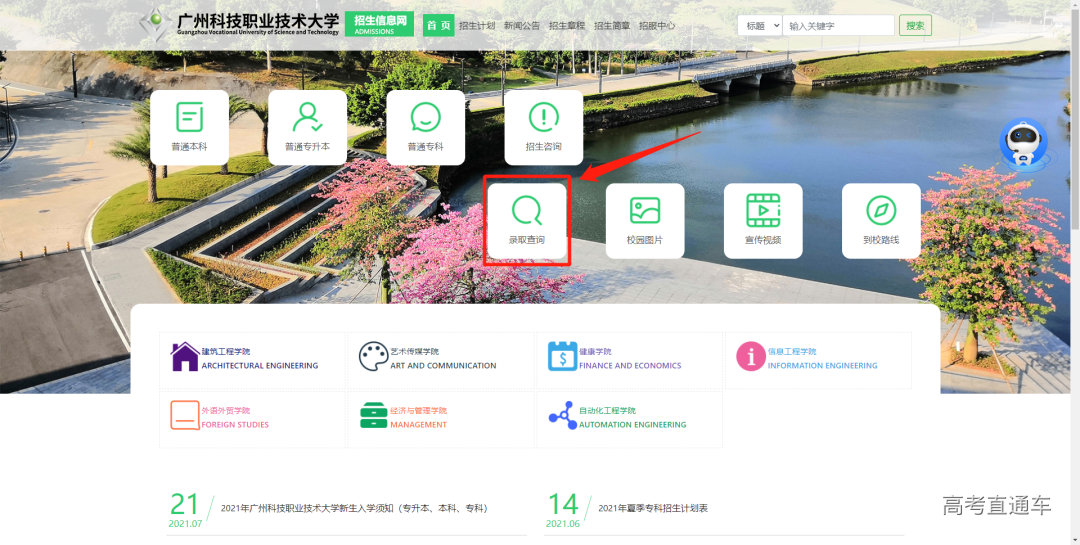Open the 标题 search-type dropdown
The image size is (1080, 545).
(760, 25)
